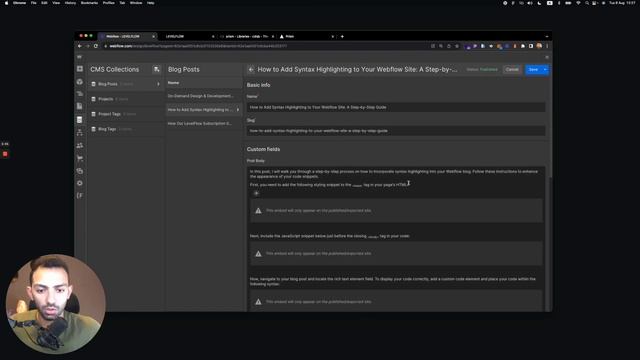The width and height of the screenshot is (640, 360).
Task: Select the Project Tags collection
Action: coord(126,114)
